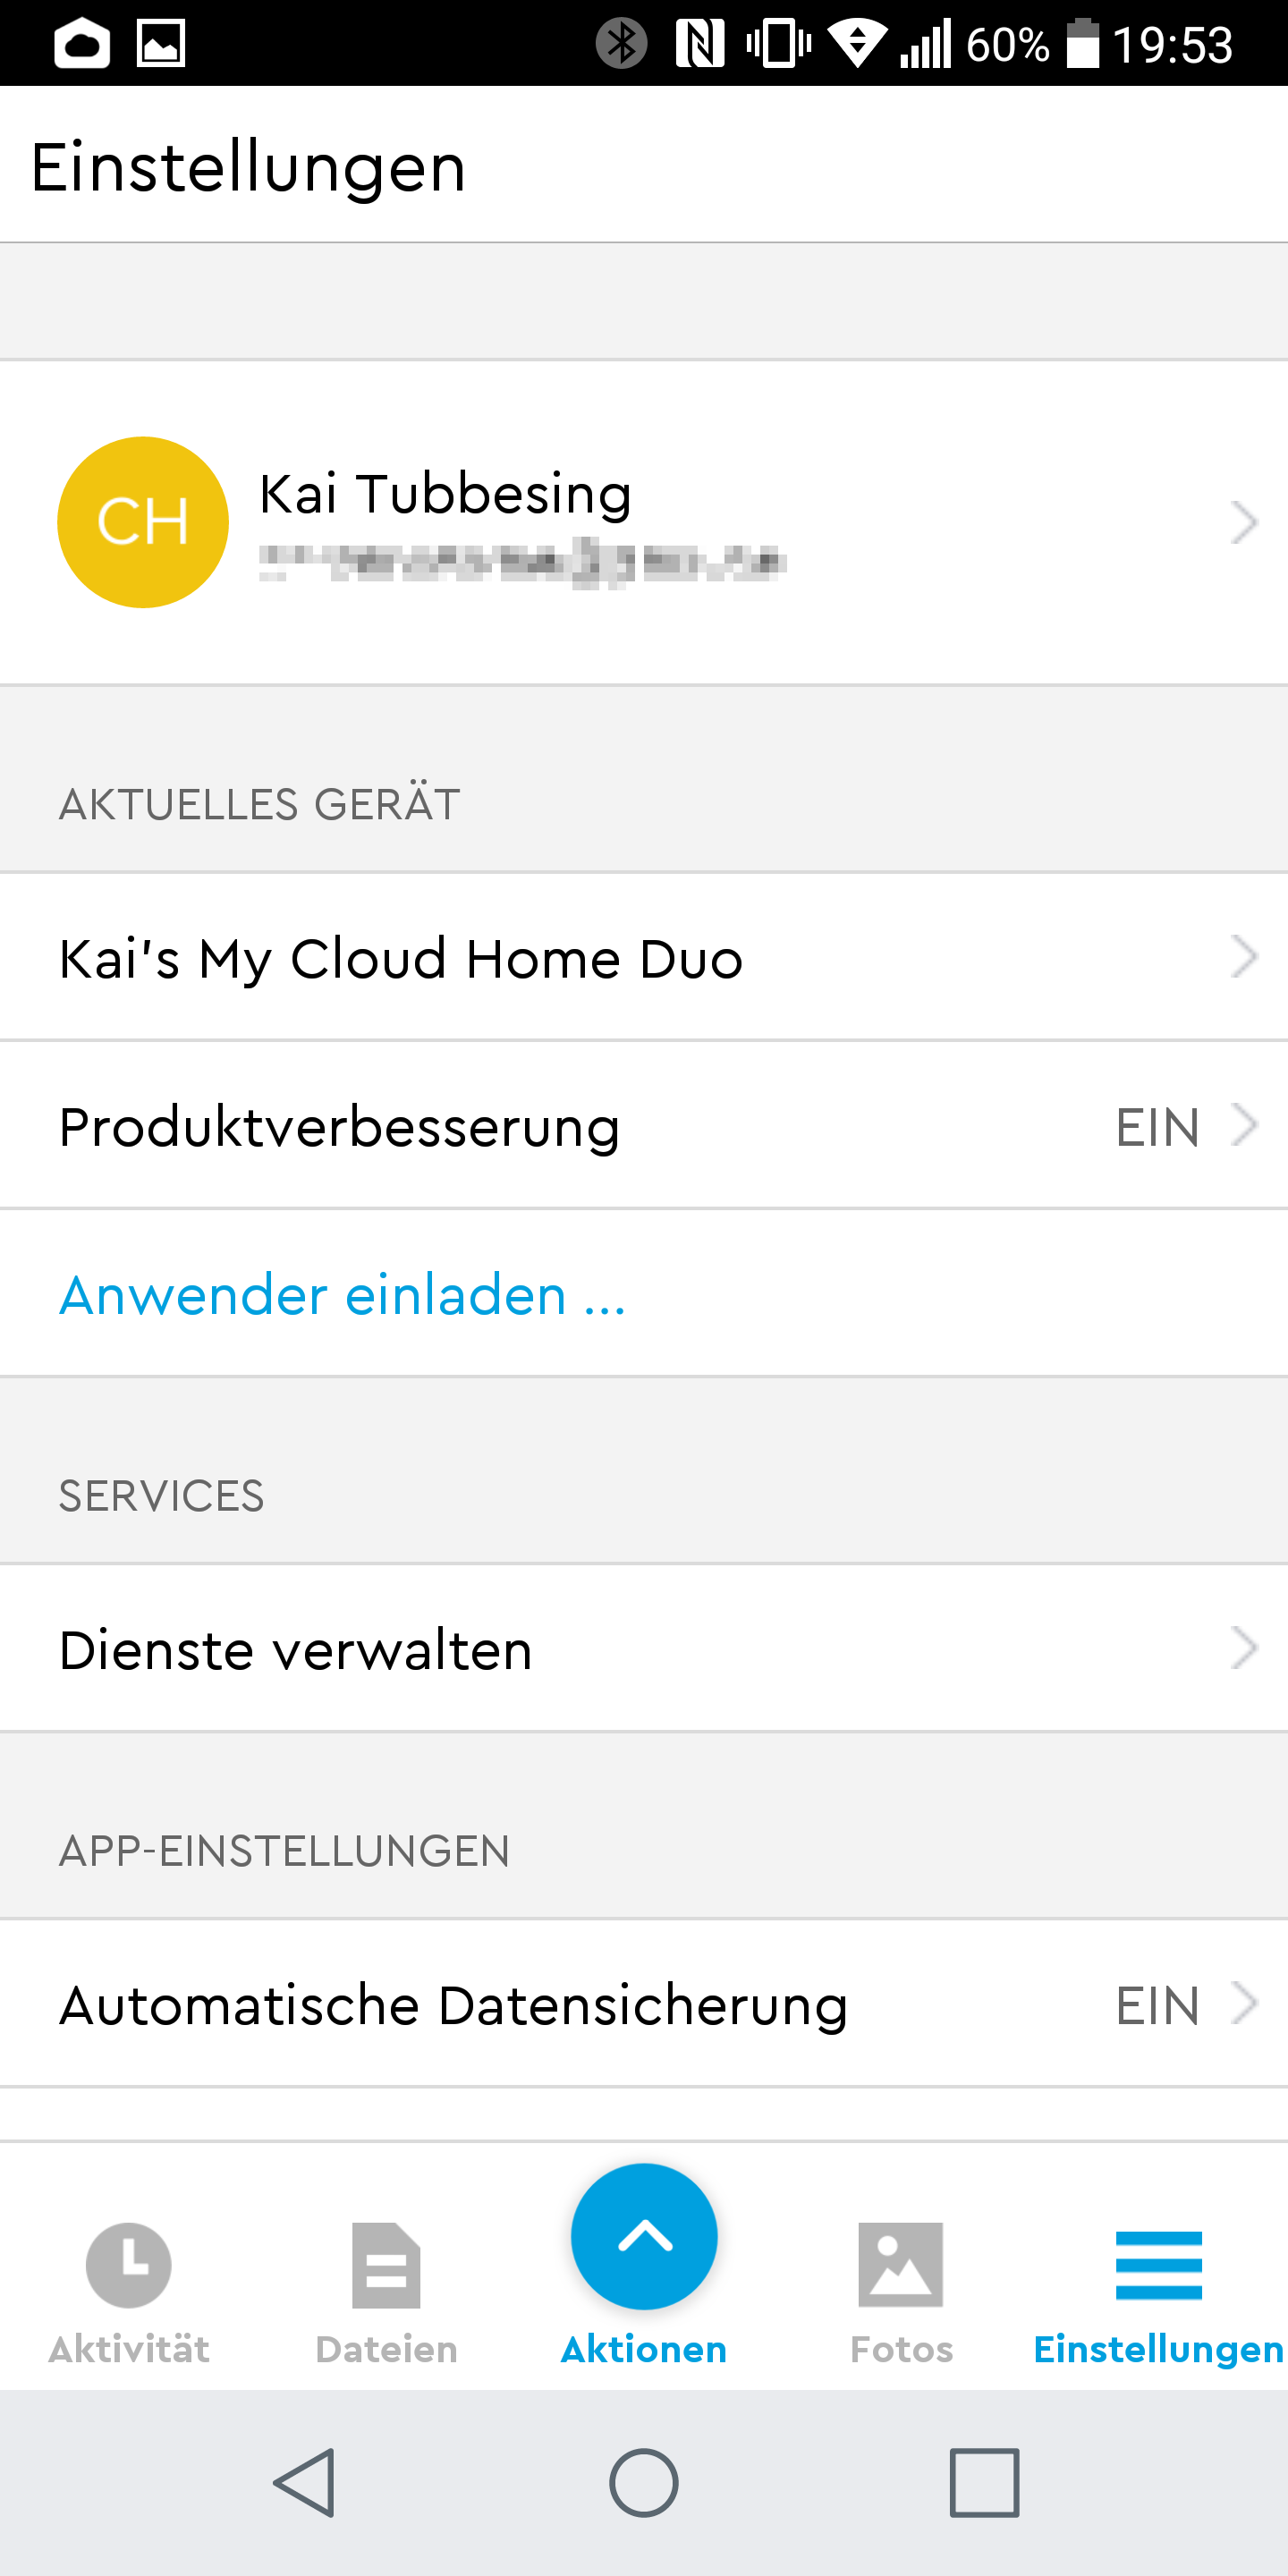This screenshot has width=1288, height=2576.
Task: Tap the Anwender einladen link
Action: tap(343, 1295)
